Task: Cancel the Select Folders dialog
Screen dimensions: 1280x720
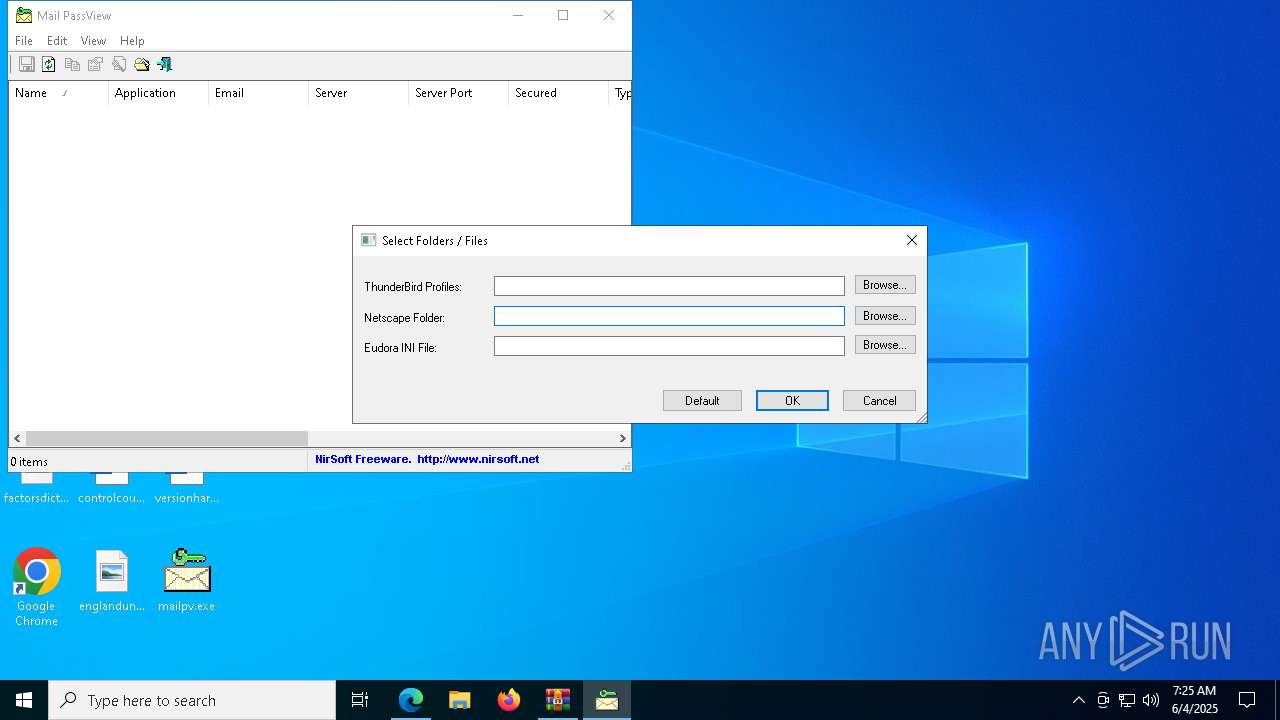Action: click(x=879, y=400)
